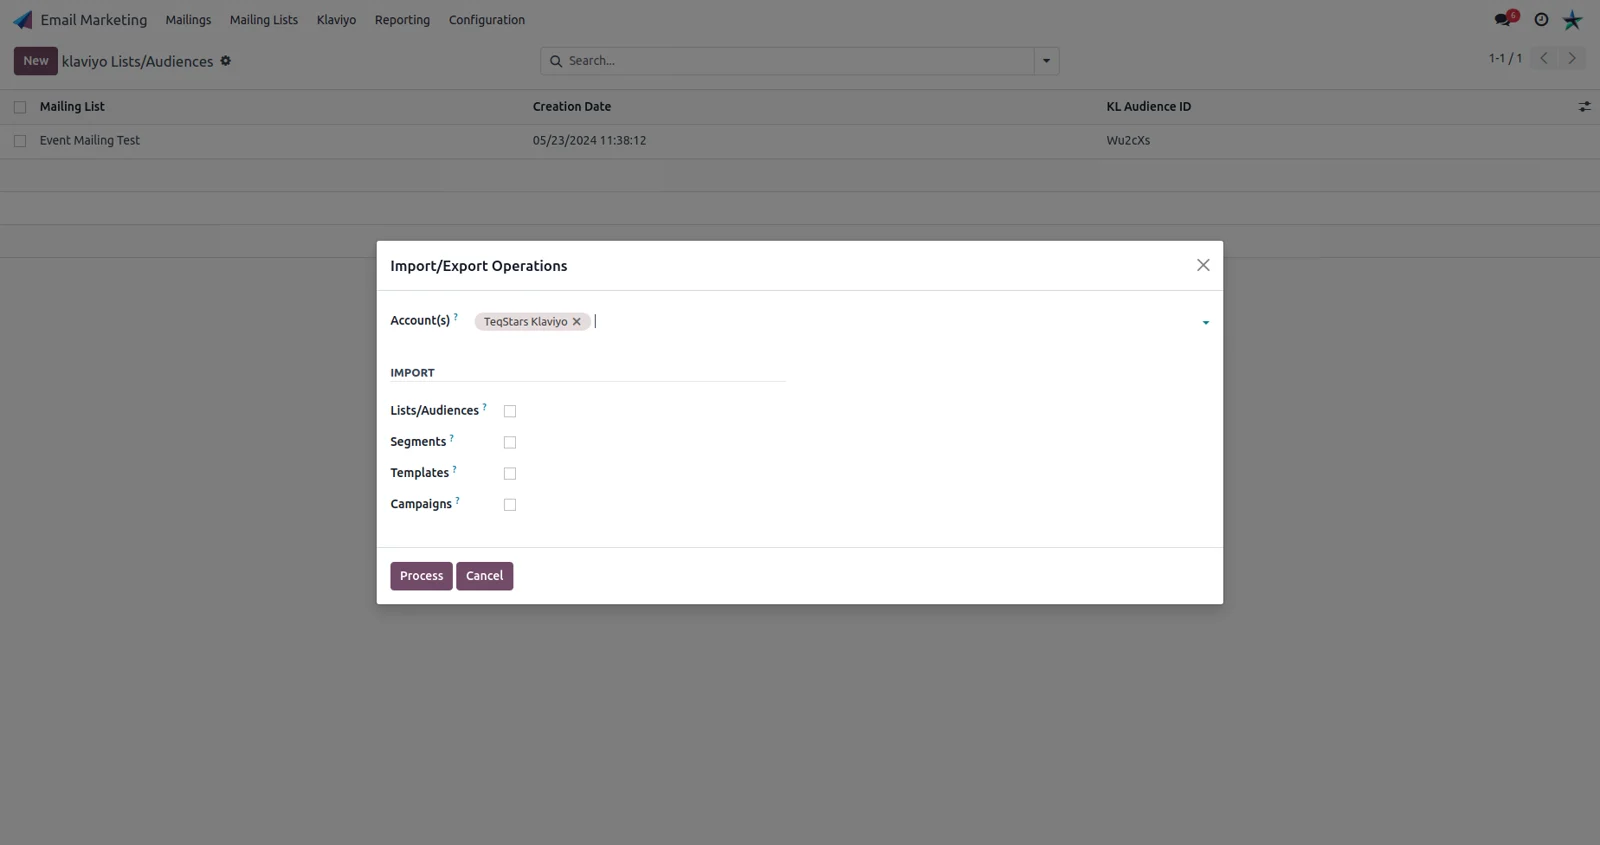
Task: Open the Event Mailing Test record
Action: pyautogui.click(x=90, y=141)
